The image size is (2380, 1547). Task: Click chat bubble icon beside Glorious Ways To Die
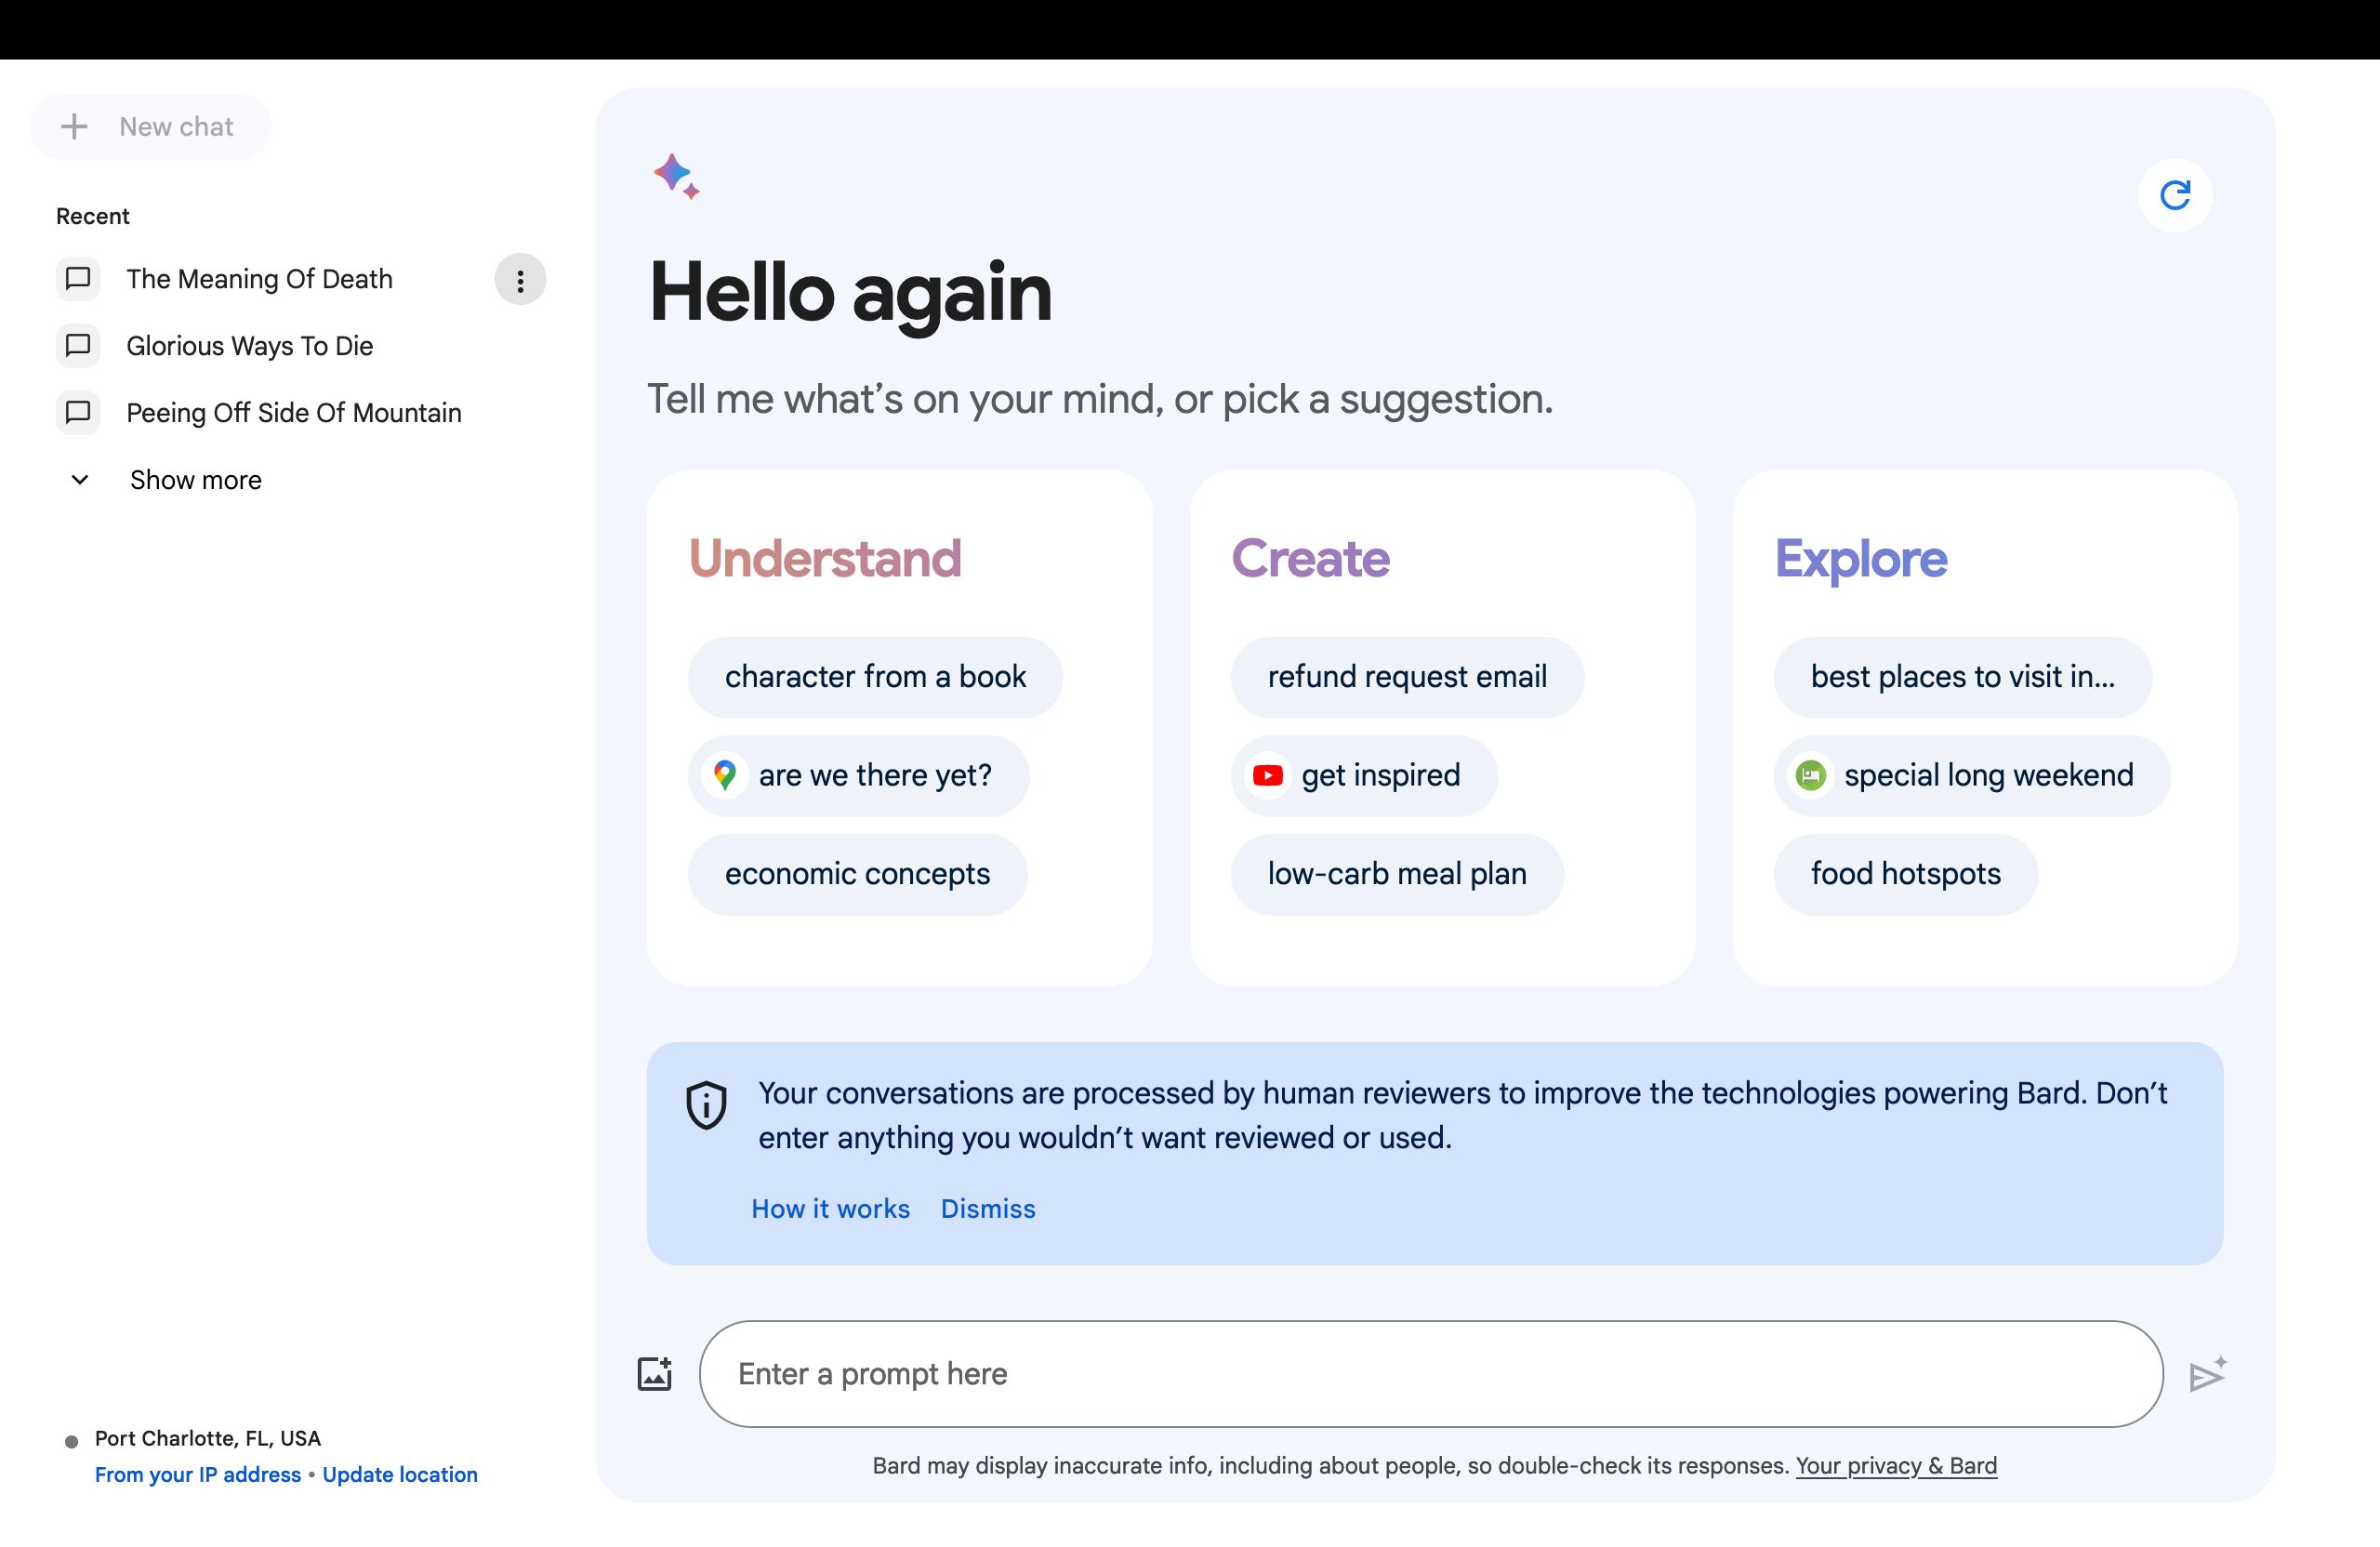(x=78, y=346)
